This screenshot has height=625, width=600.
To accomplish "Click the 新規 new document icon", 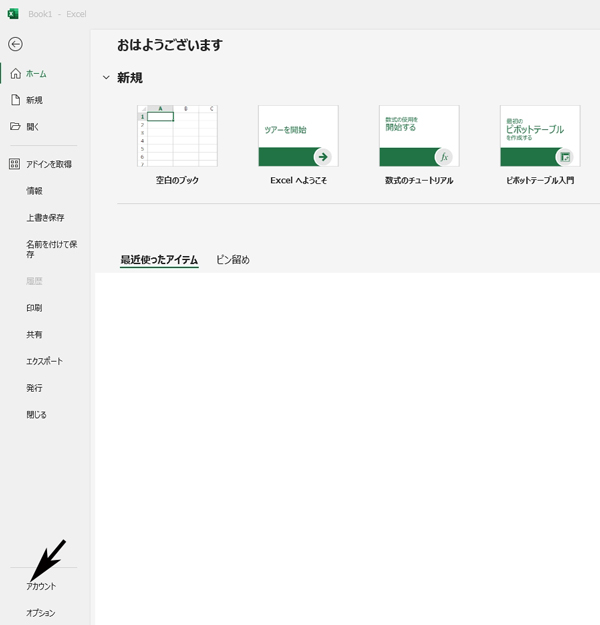I will (x=15, y=100).
